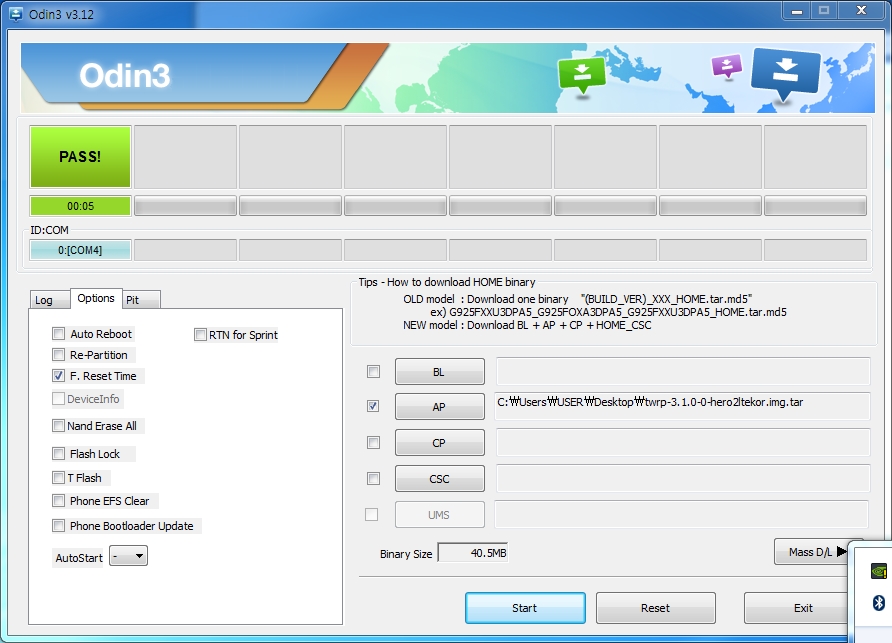Click the green PASS! status box
The width and height of the screenshot is (892, 643).
pyautogui.click(x=80, y=157)
